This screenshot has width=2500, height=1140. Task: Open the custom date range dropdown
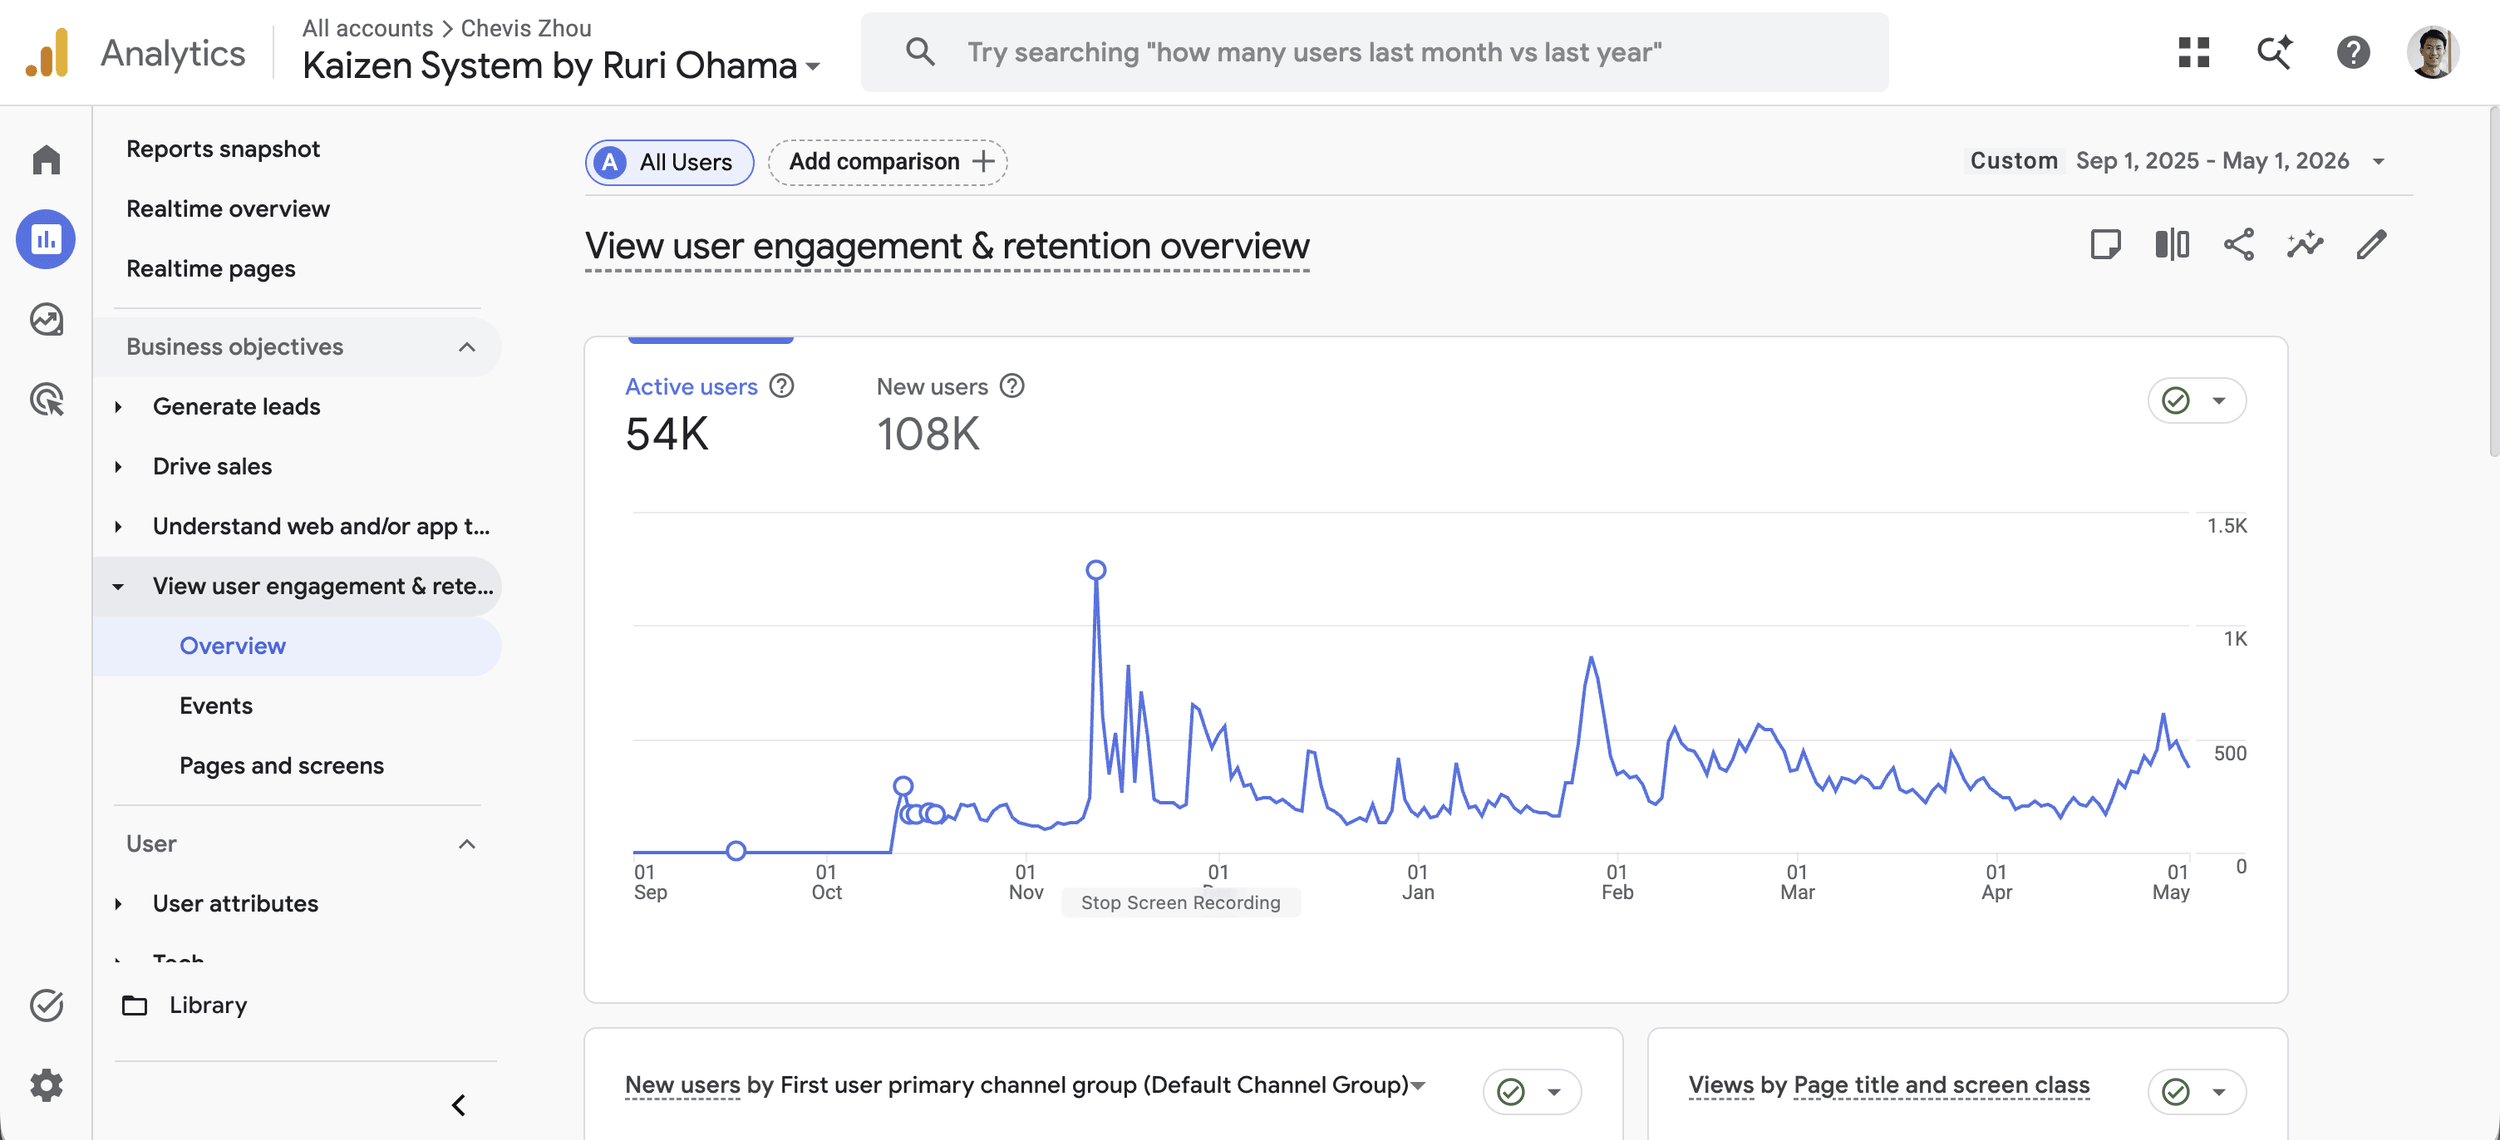click(x=2176, y=161)
